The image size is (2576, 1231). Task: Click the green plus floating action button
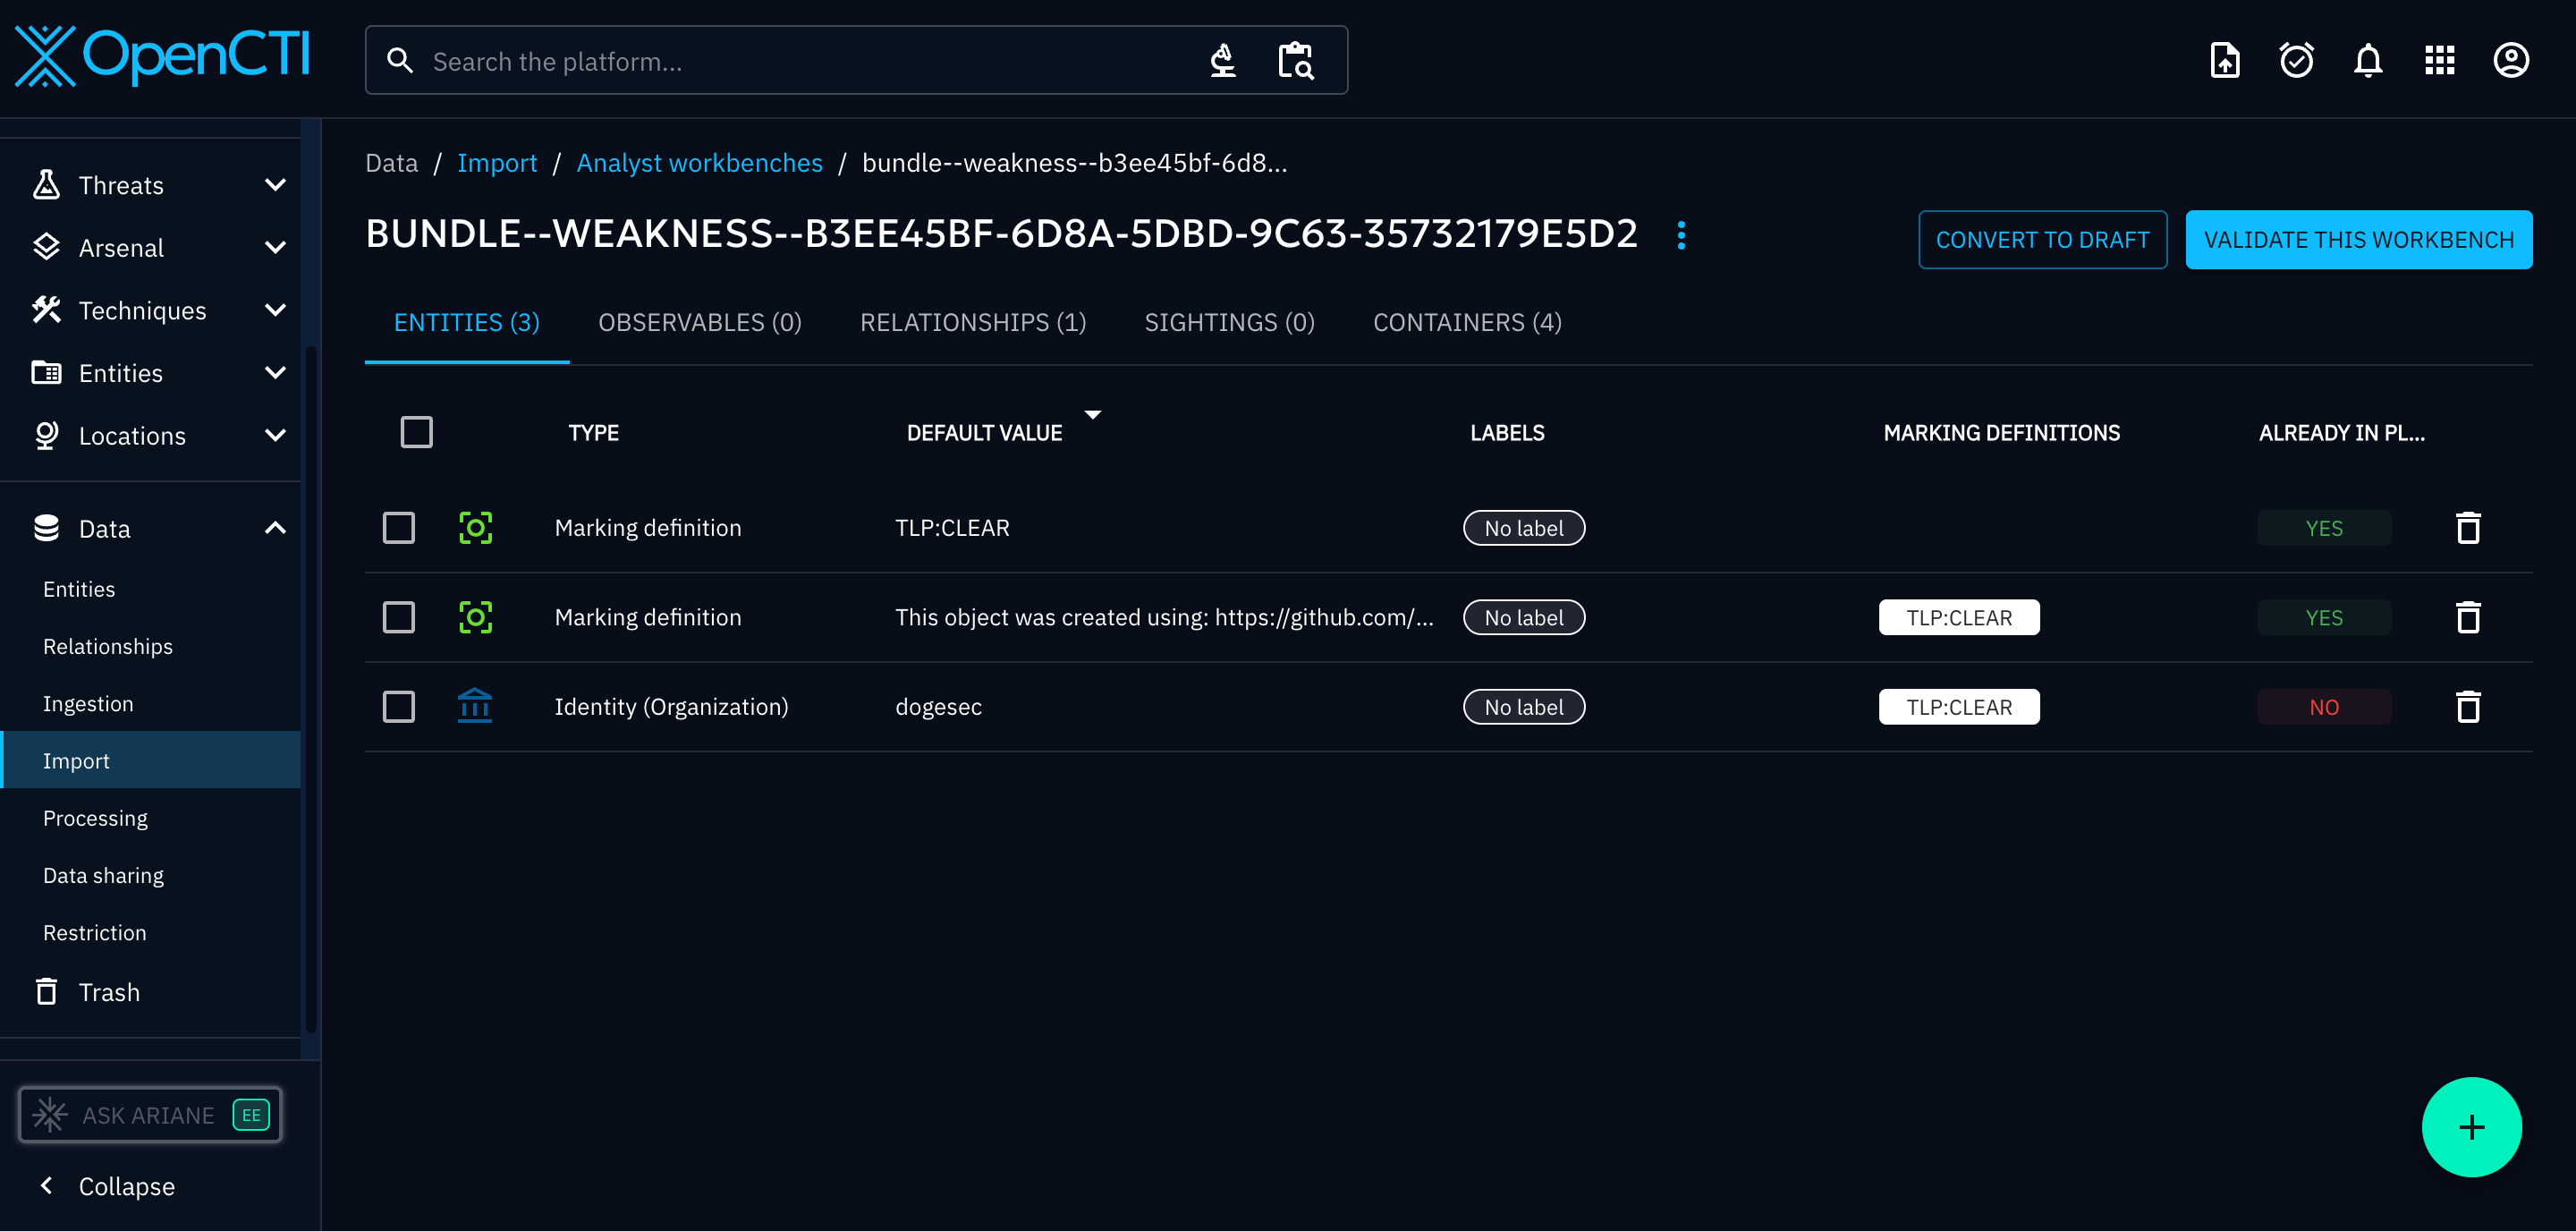pyautogui.click(x=2471, y=1127)
